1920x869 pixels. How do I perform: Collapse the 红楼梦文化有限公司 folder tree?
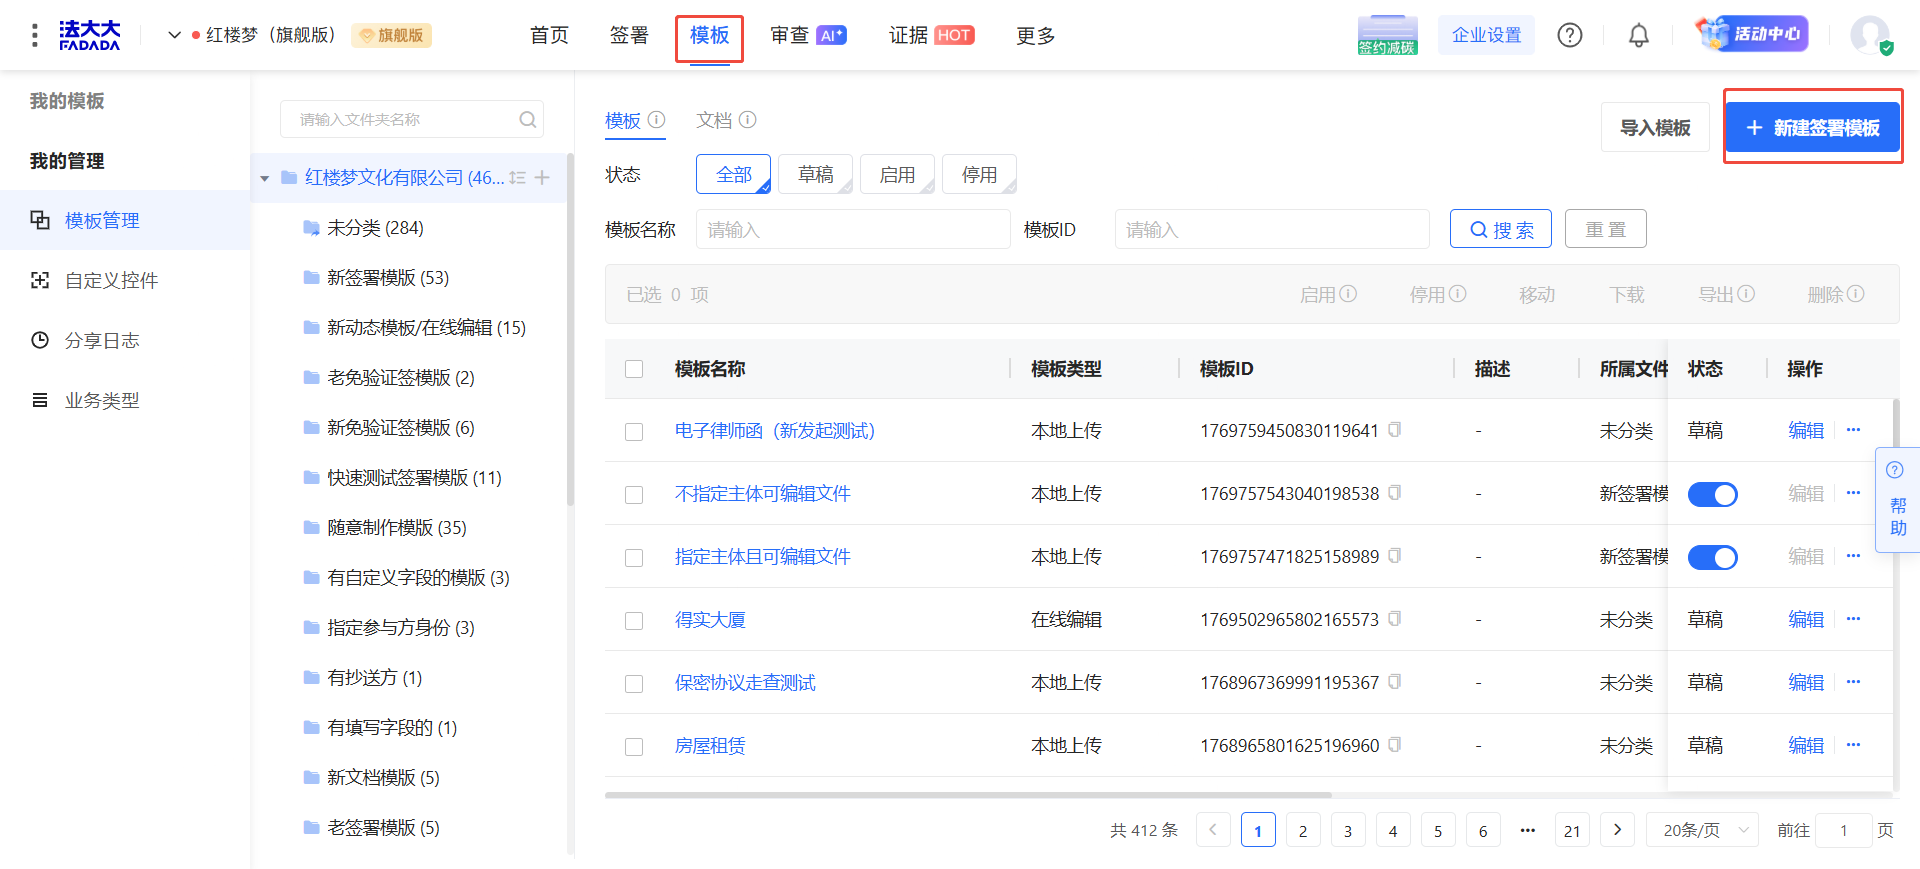coord(265,179)
